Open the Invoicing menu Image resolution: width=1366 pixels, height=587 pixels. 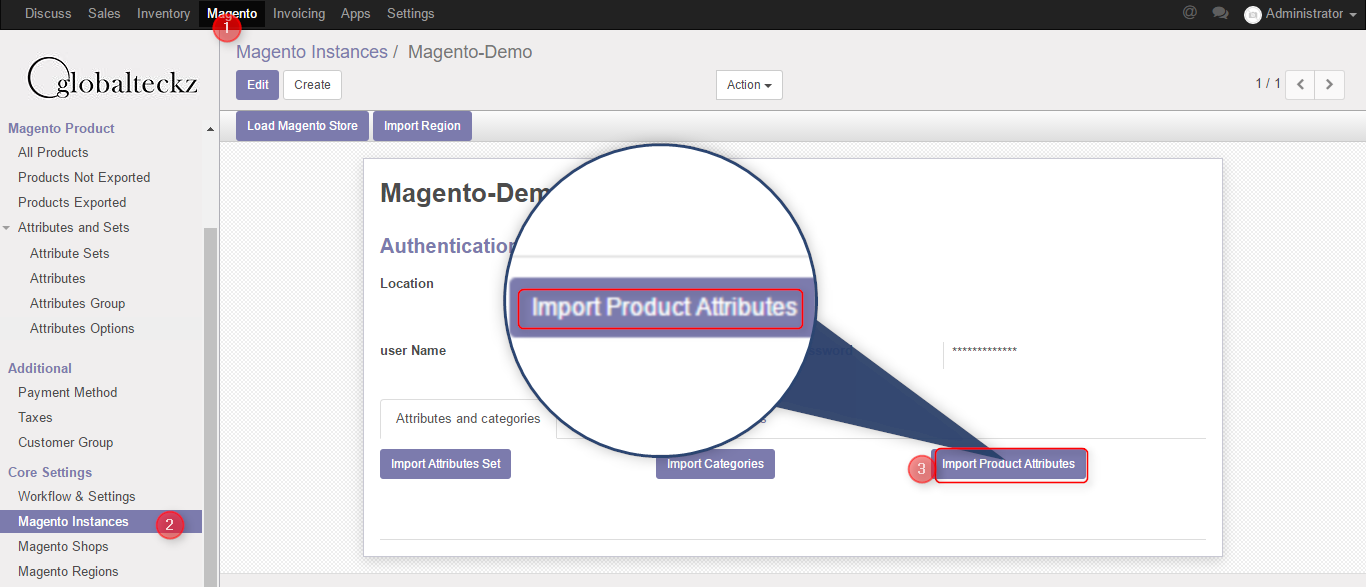click(x=299, y=14)
